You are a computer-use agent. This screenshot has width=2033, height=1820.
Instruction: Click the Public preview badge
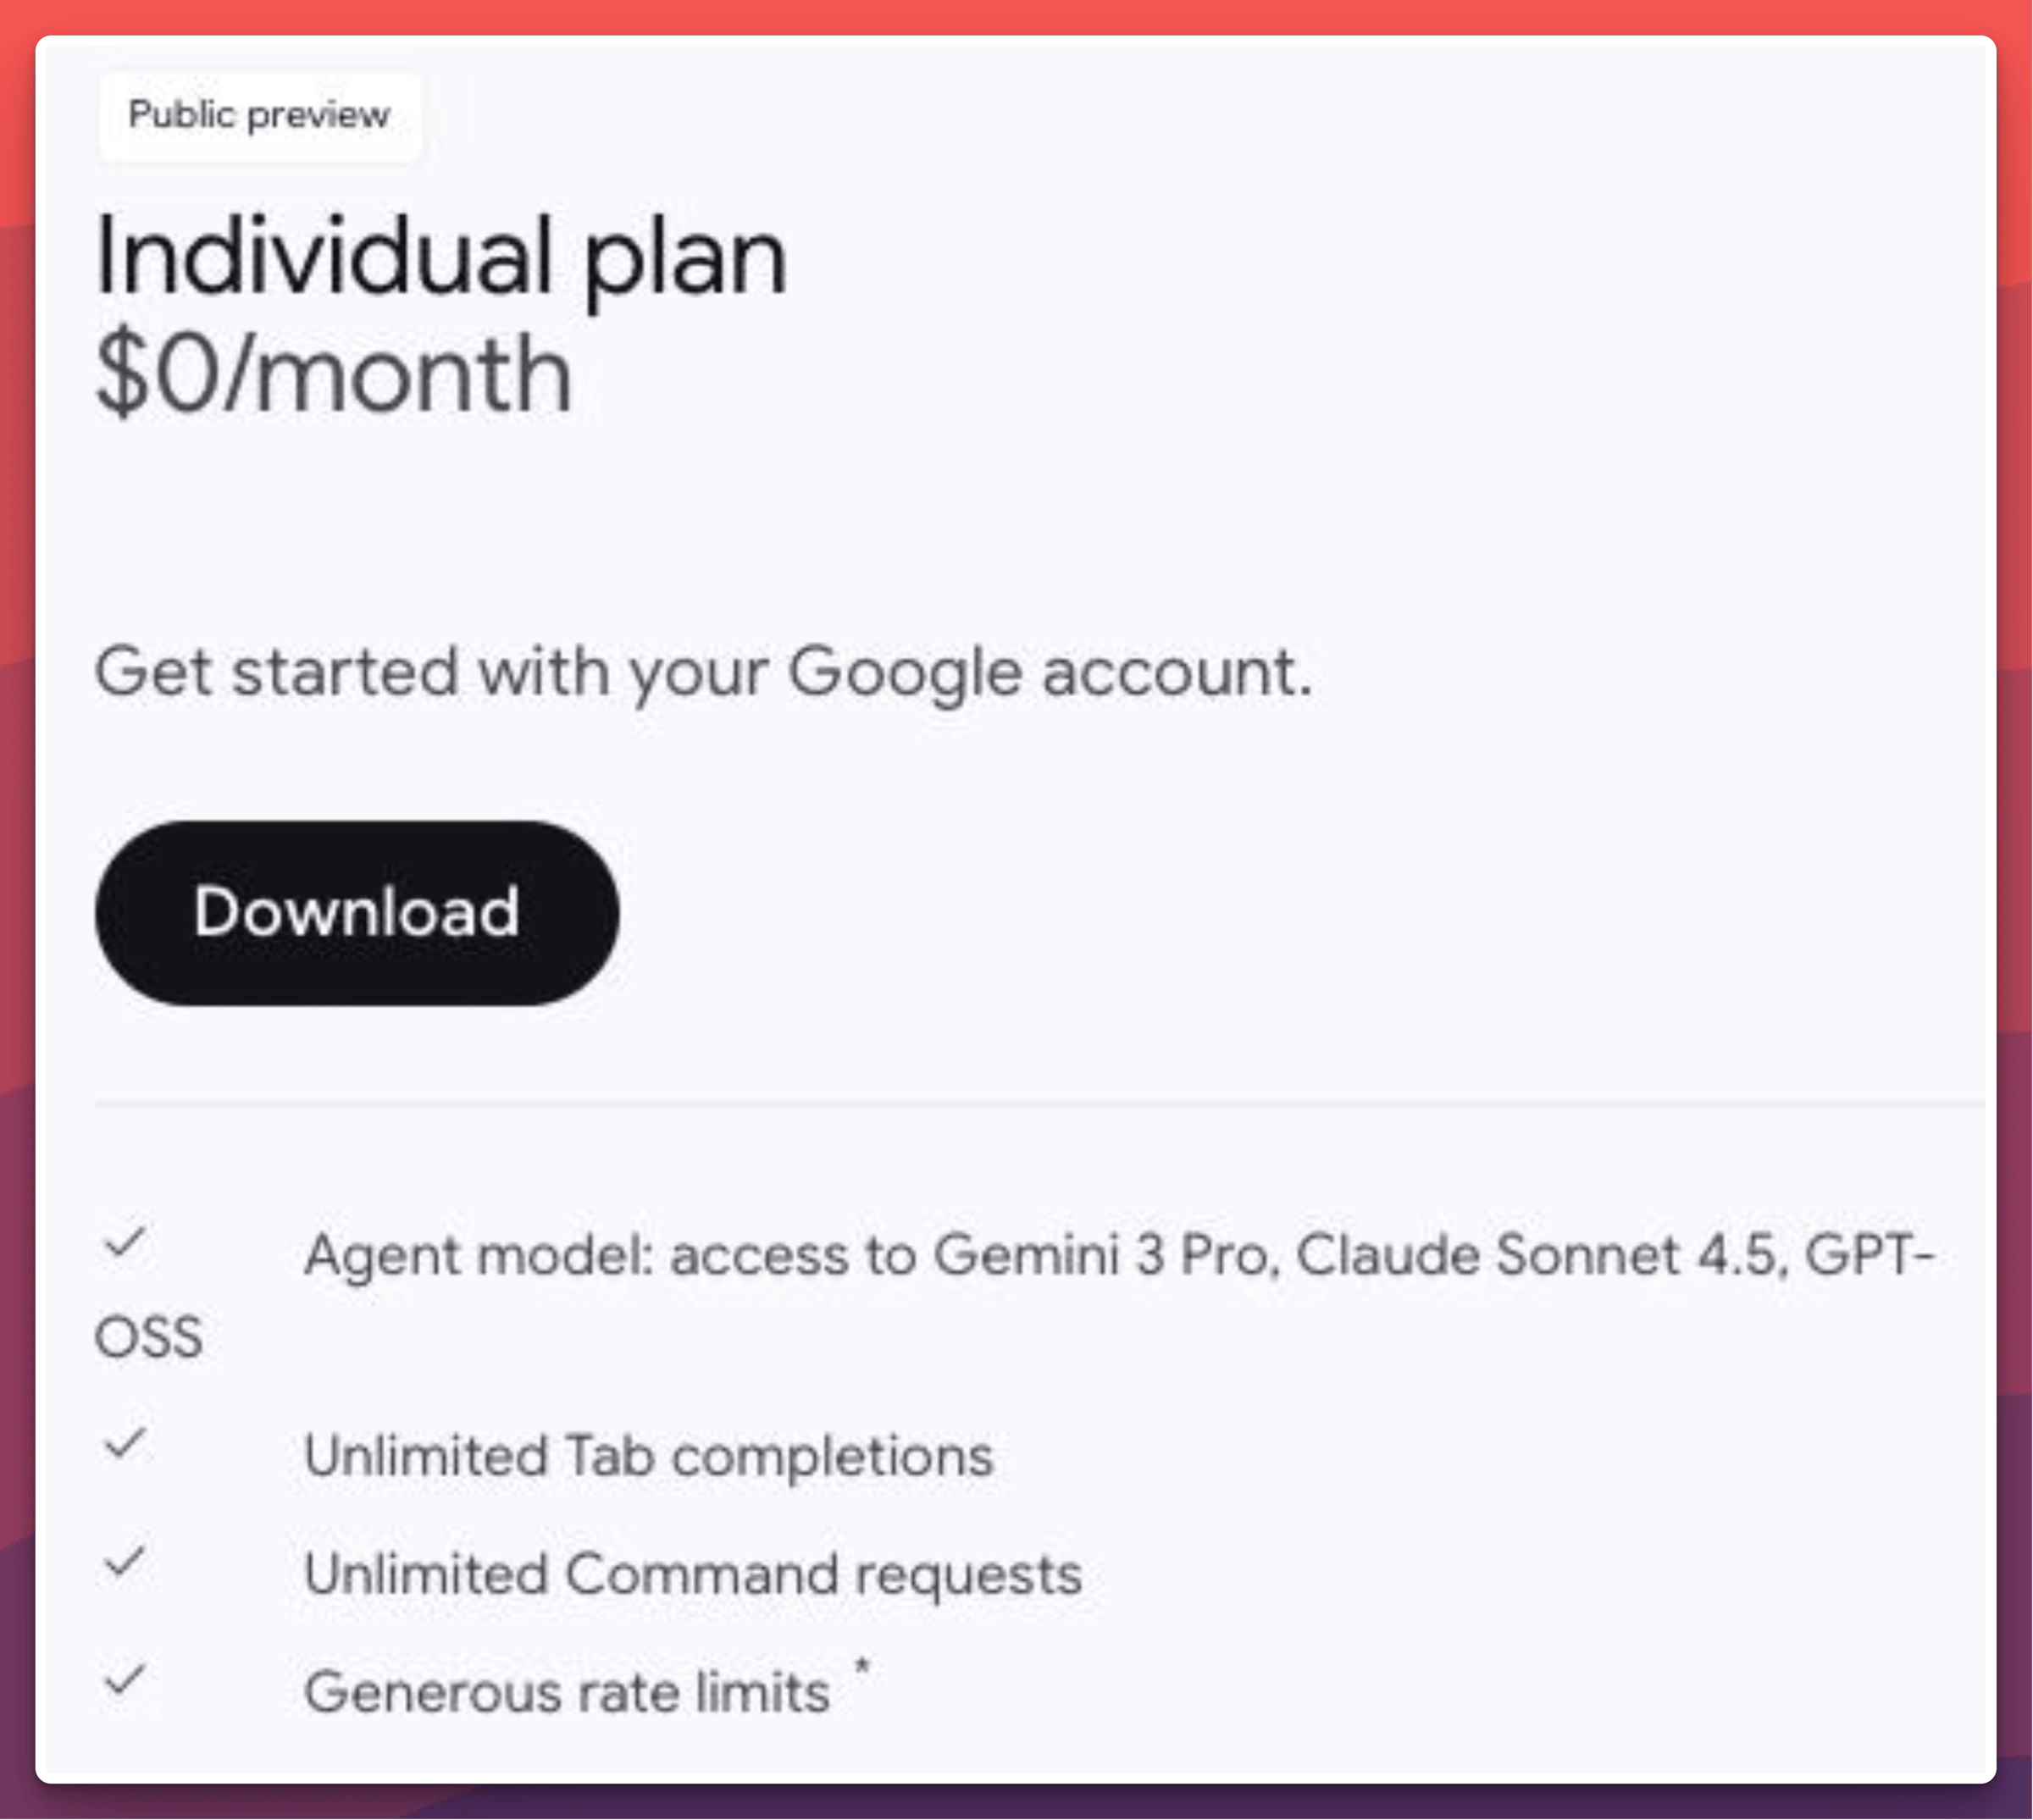(x=259, y=115)
